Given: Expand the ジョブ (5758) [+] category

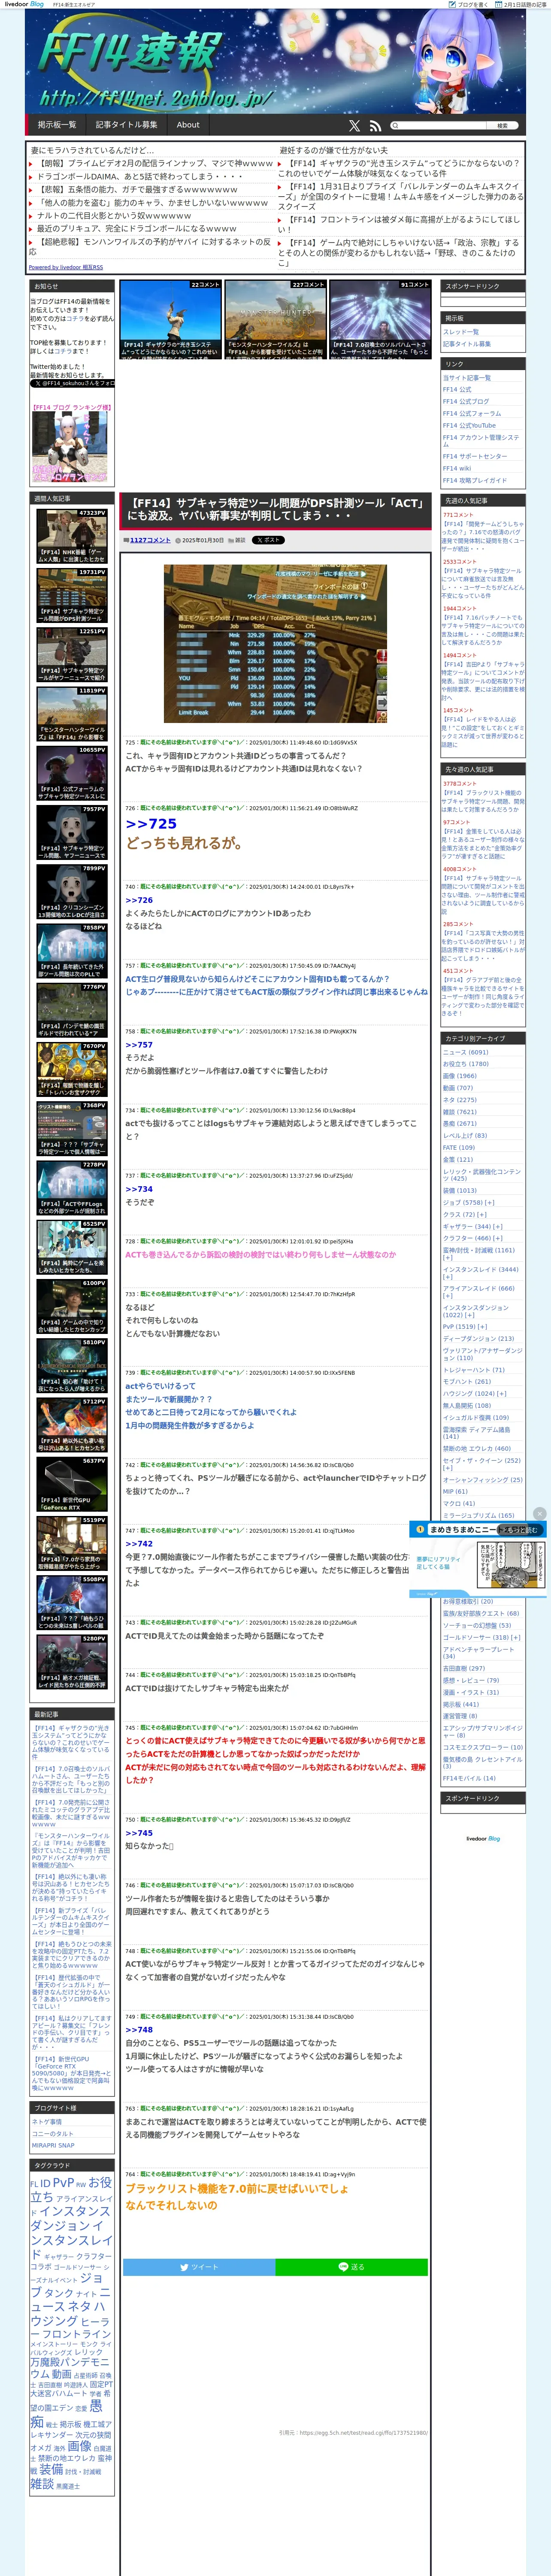Looking at the screenshot, I should coord(468,1202).
